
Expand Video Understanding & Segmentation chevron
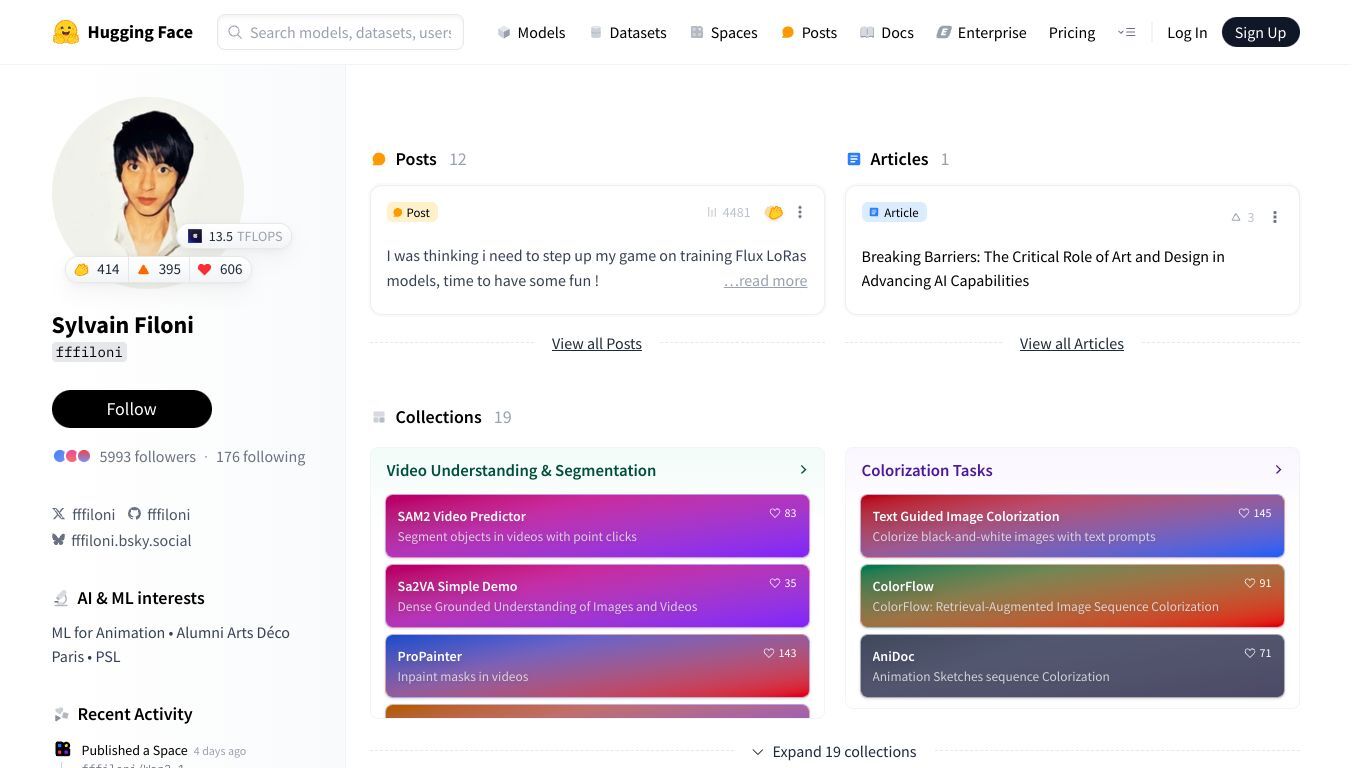pos(803,470)
